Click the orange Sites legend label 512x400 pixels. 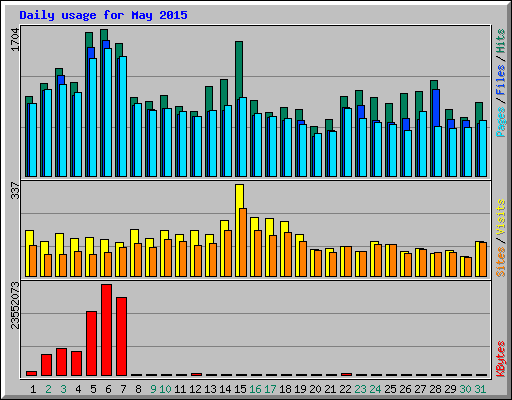[501, 262]
